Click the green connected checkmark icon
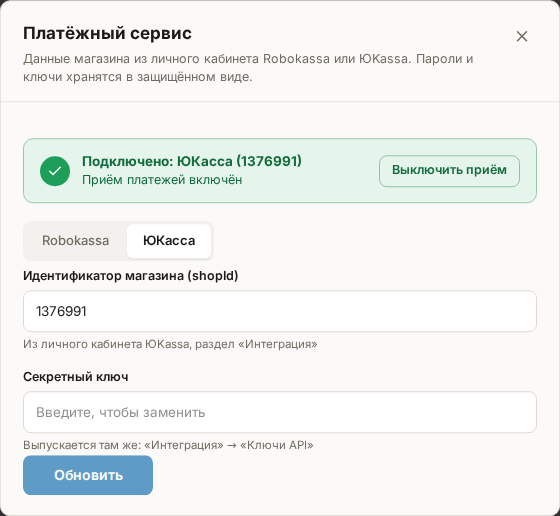 tap(55, 171)
